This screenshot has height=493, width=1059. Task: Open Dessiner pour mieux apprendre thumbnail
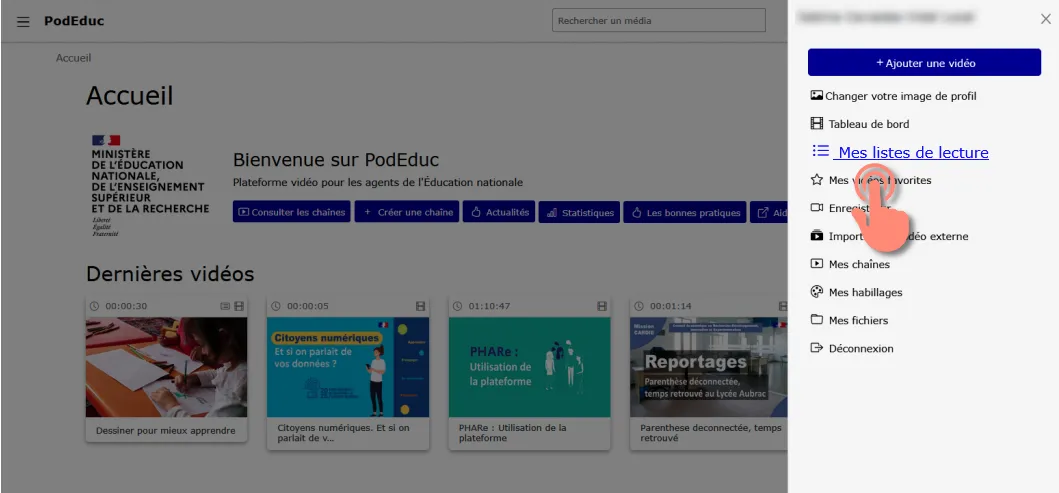click(166, 367)
